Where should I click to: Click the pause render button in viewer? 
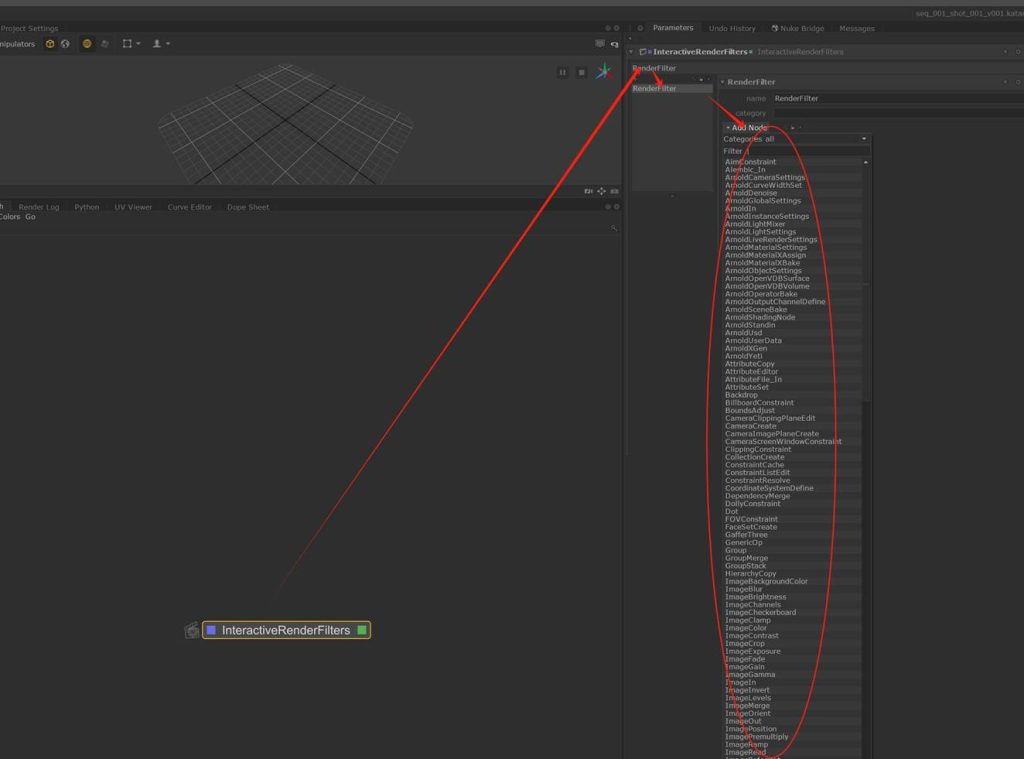(x=563, y=72)
